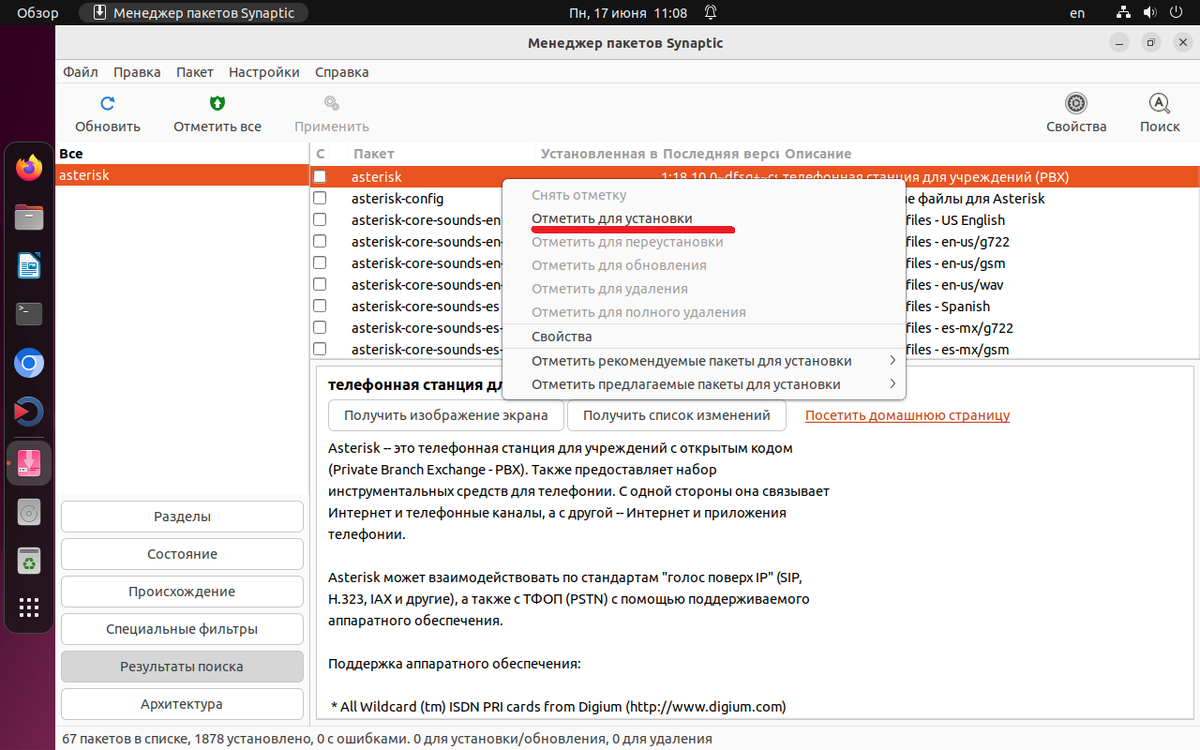Open the Пакет menu

coord(195,72)
